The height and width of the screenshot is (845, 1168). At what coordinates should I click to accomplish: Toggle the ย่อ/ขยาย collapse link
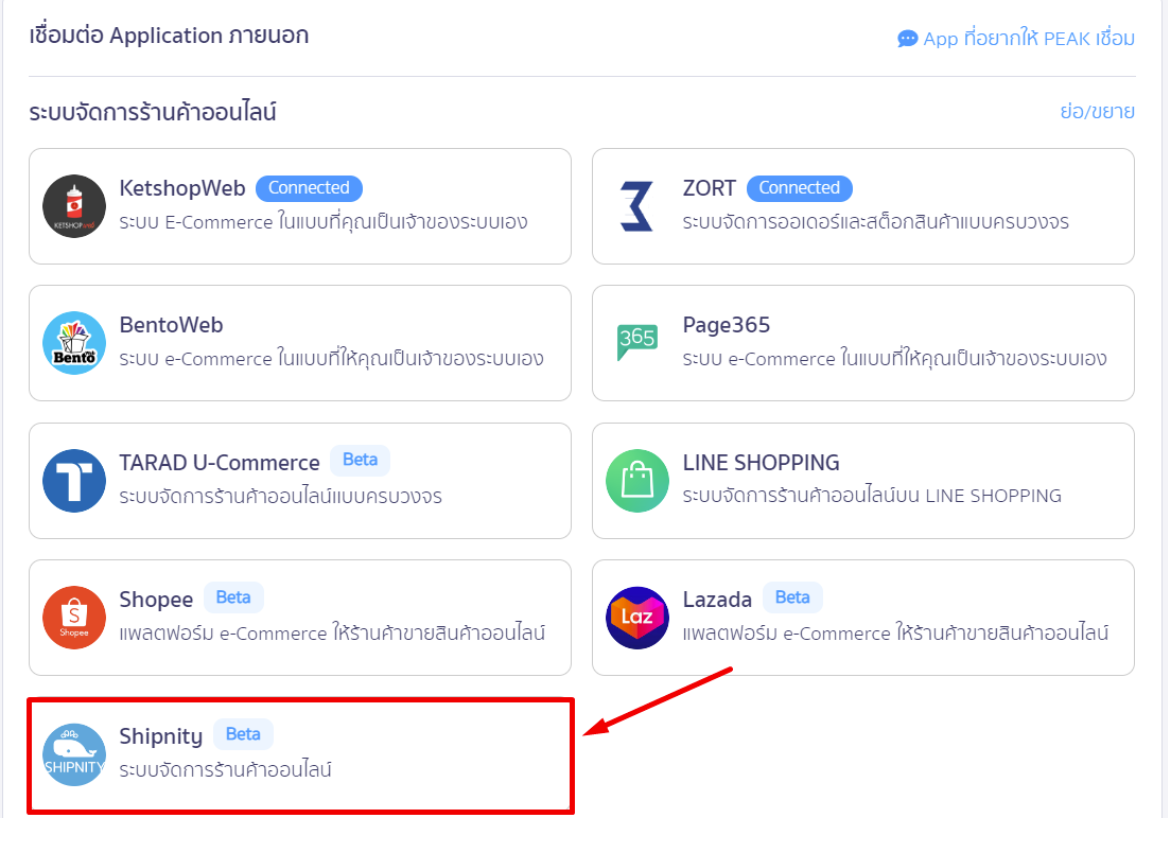[x=1097, y=112]
